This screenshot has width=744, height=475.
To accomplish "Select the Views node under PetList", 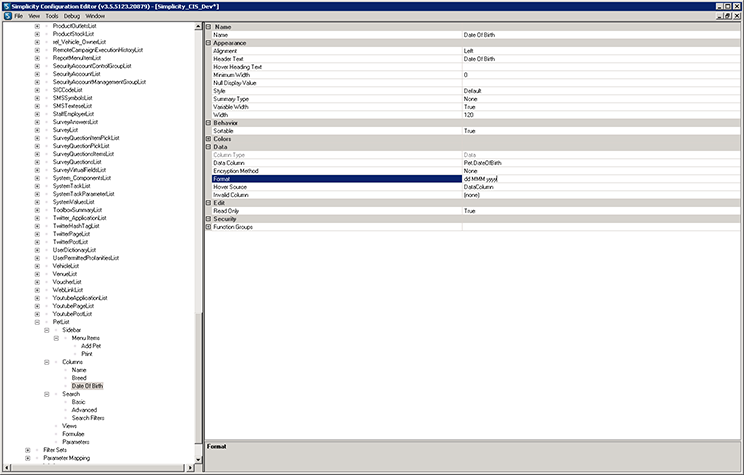I will click(69, 426).
